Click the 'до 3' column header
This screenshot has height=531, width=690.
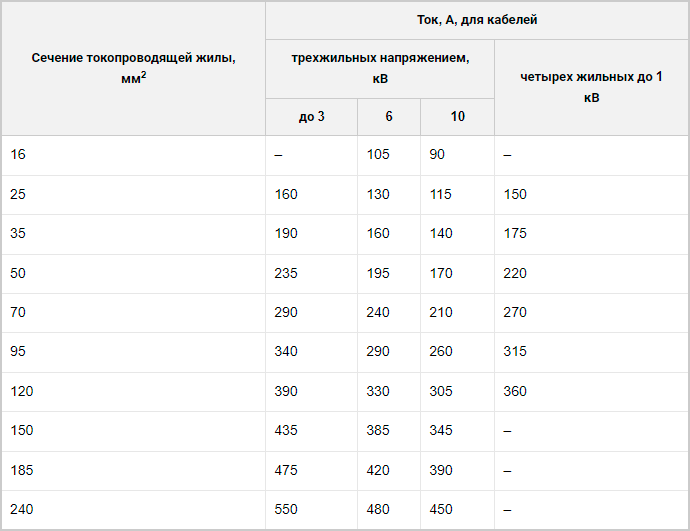coord(312,116)
